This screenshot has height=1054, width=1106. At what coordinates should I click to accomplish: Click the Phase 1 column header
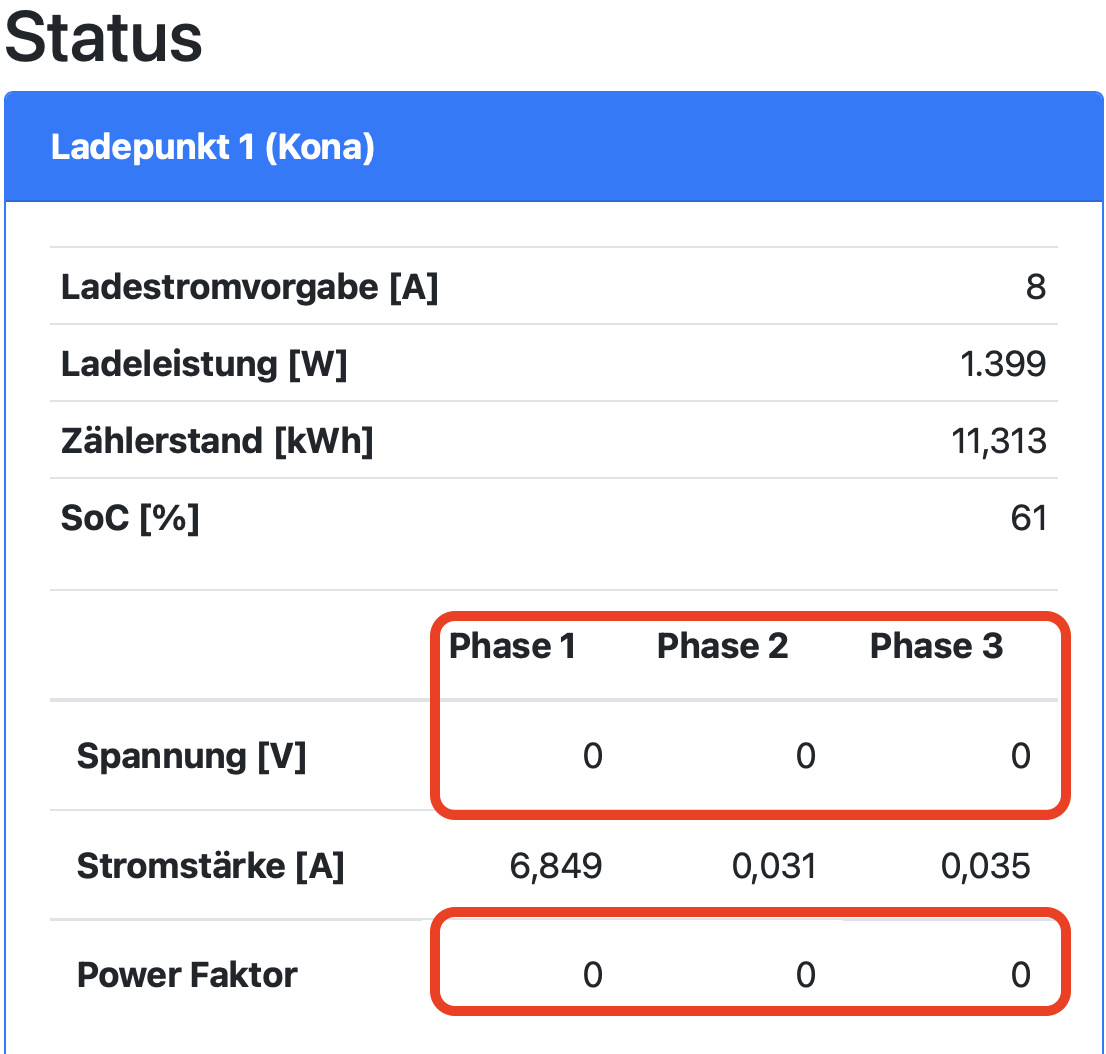[512, 646]
